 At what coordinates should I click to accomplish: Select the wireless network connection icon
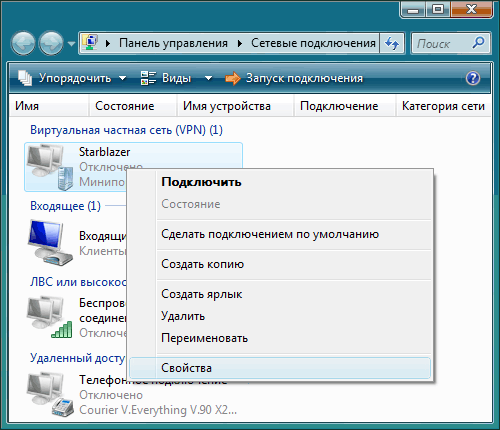(x=50, y=317)
